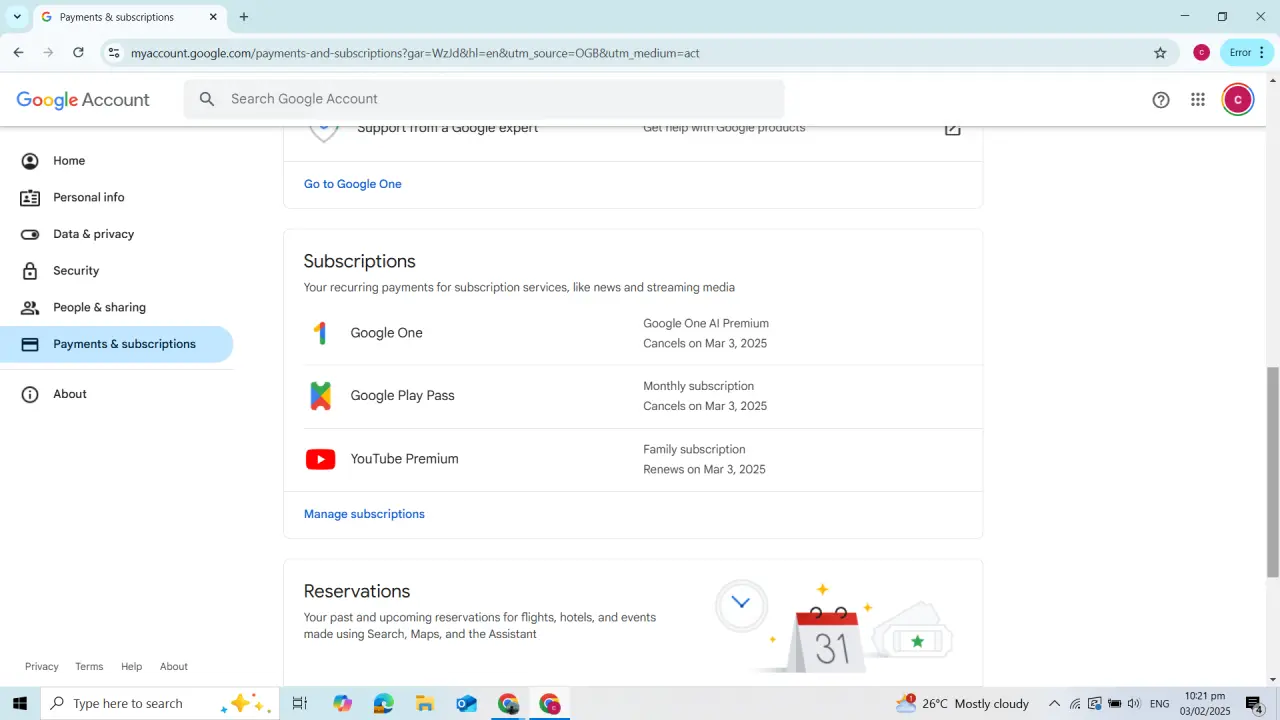Click the Google One subscription icon
The height and width of the screenshot is (720, 1280).
click(320, 333)
